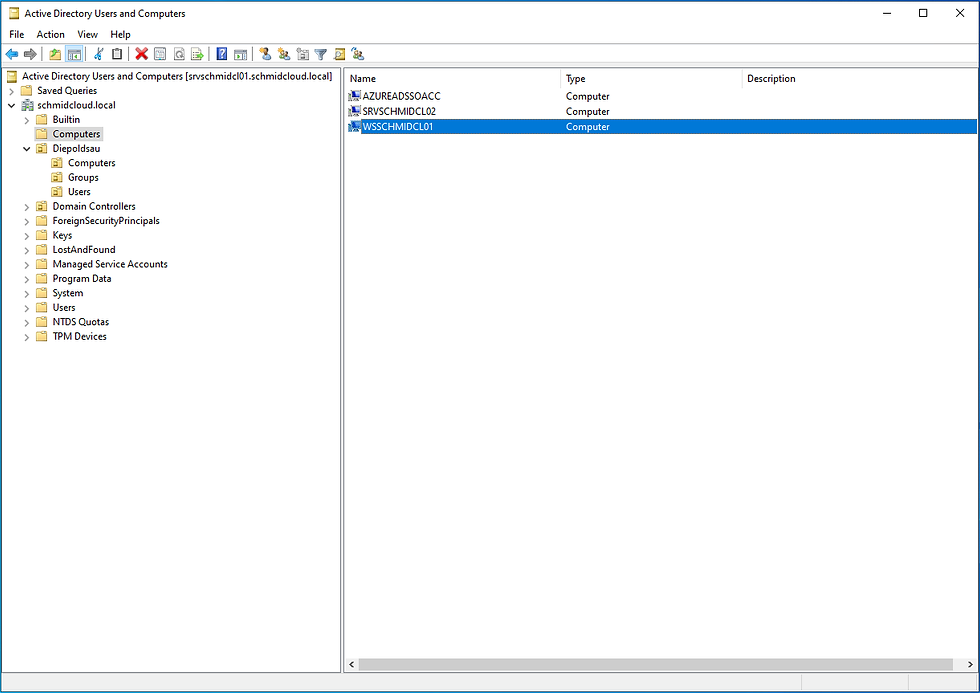Image resolution: width=980 pixels, height=693 pixels.
Task: Click the filter funnel toolbar icon
Action: coord(321,54)
